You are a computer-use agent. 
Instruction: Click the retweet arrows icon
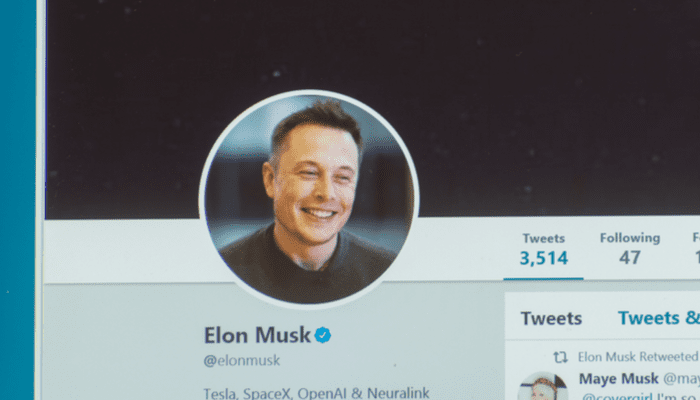coord(560,357)
